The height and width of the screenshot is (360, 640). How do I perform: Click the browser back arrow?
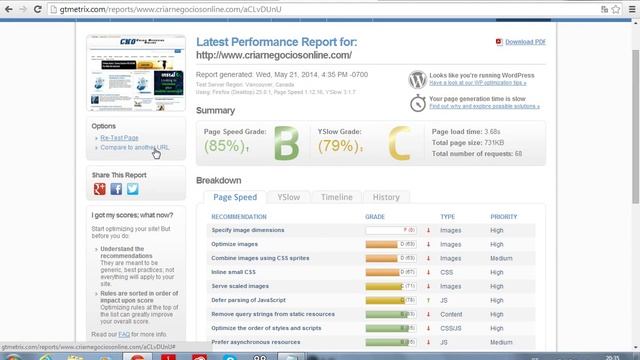[x=9, y=9]
